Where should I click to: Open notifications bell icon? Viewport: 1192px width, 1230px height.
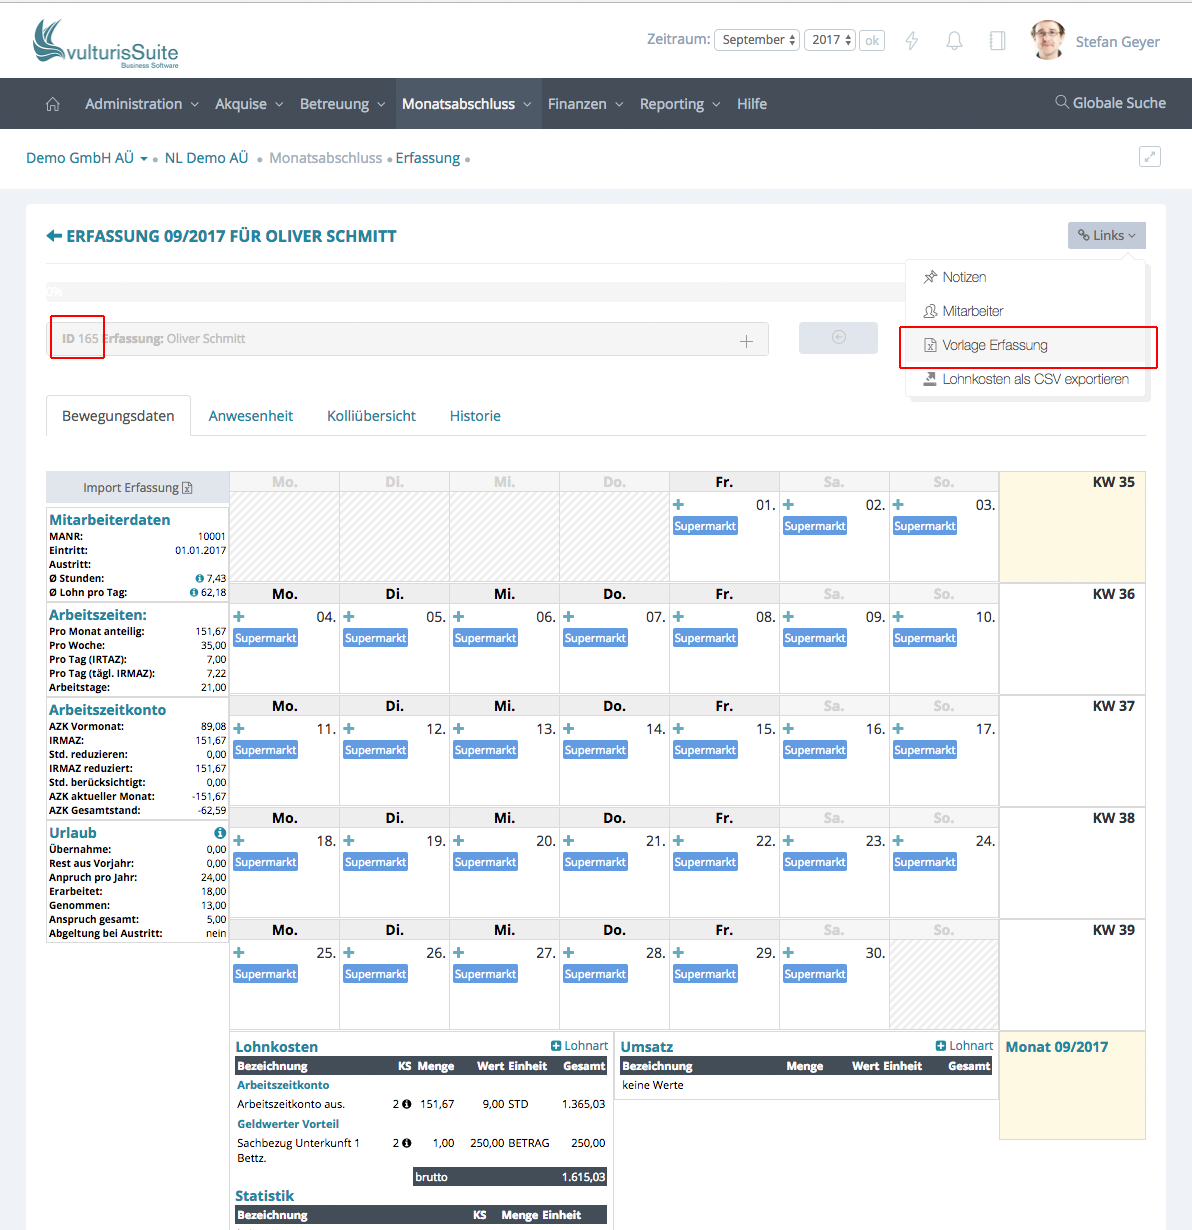955,41
